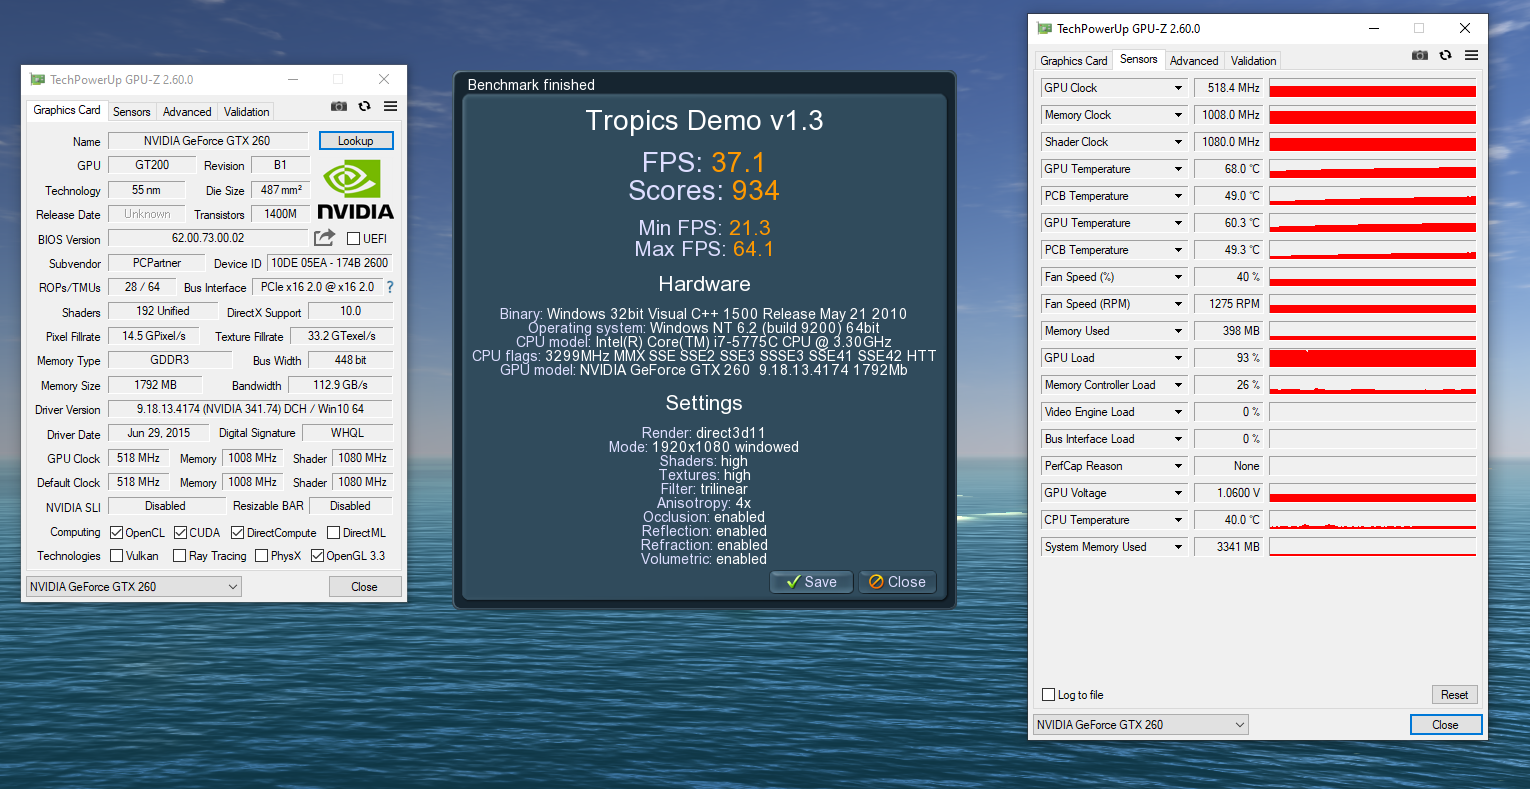The width and height of the screenshot is (1530, 789).
Task: Expand the Video Engine Load sensor dropdown
Action: point(1178,412)
